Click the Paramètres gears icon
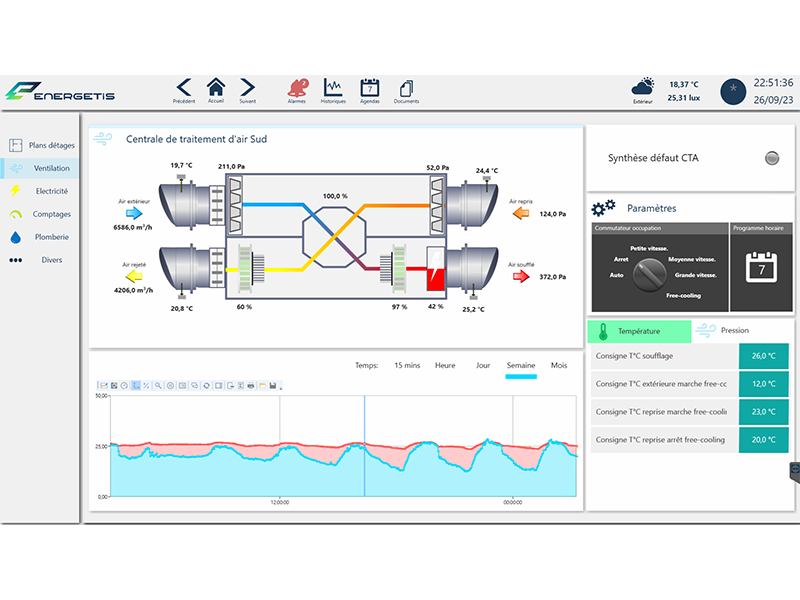Image resolution: width=800 pixels, height=600 pixels. click(603, 208)
